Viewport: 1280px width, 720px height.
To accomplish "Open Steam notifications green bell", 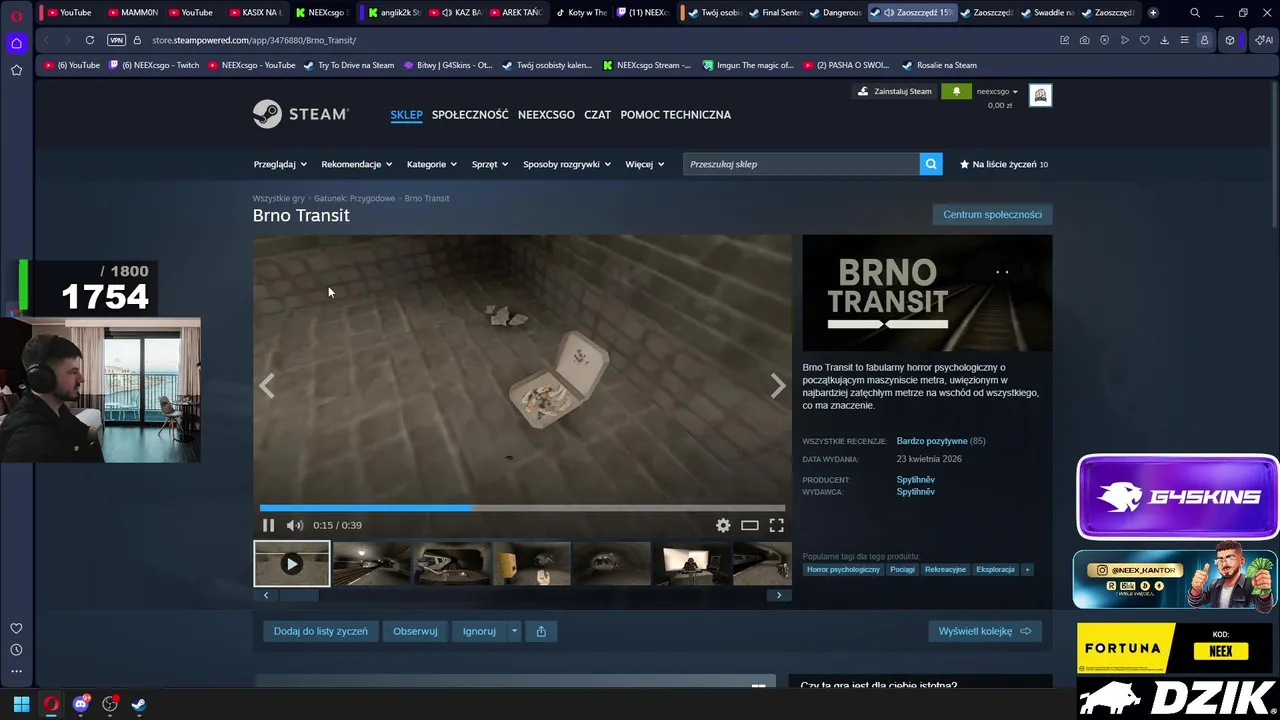I will tap(956, 91).
